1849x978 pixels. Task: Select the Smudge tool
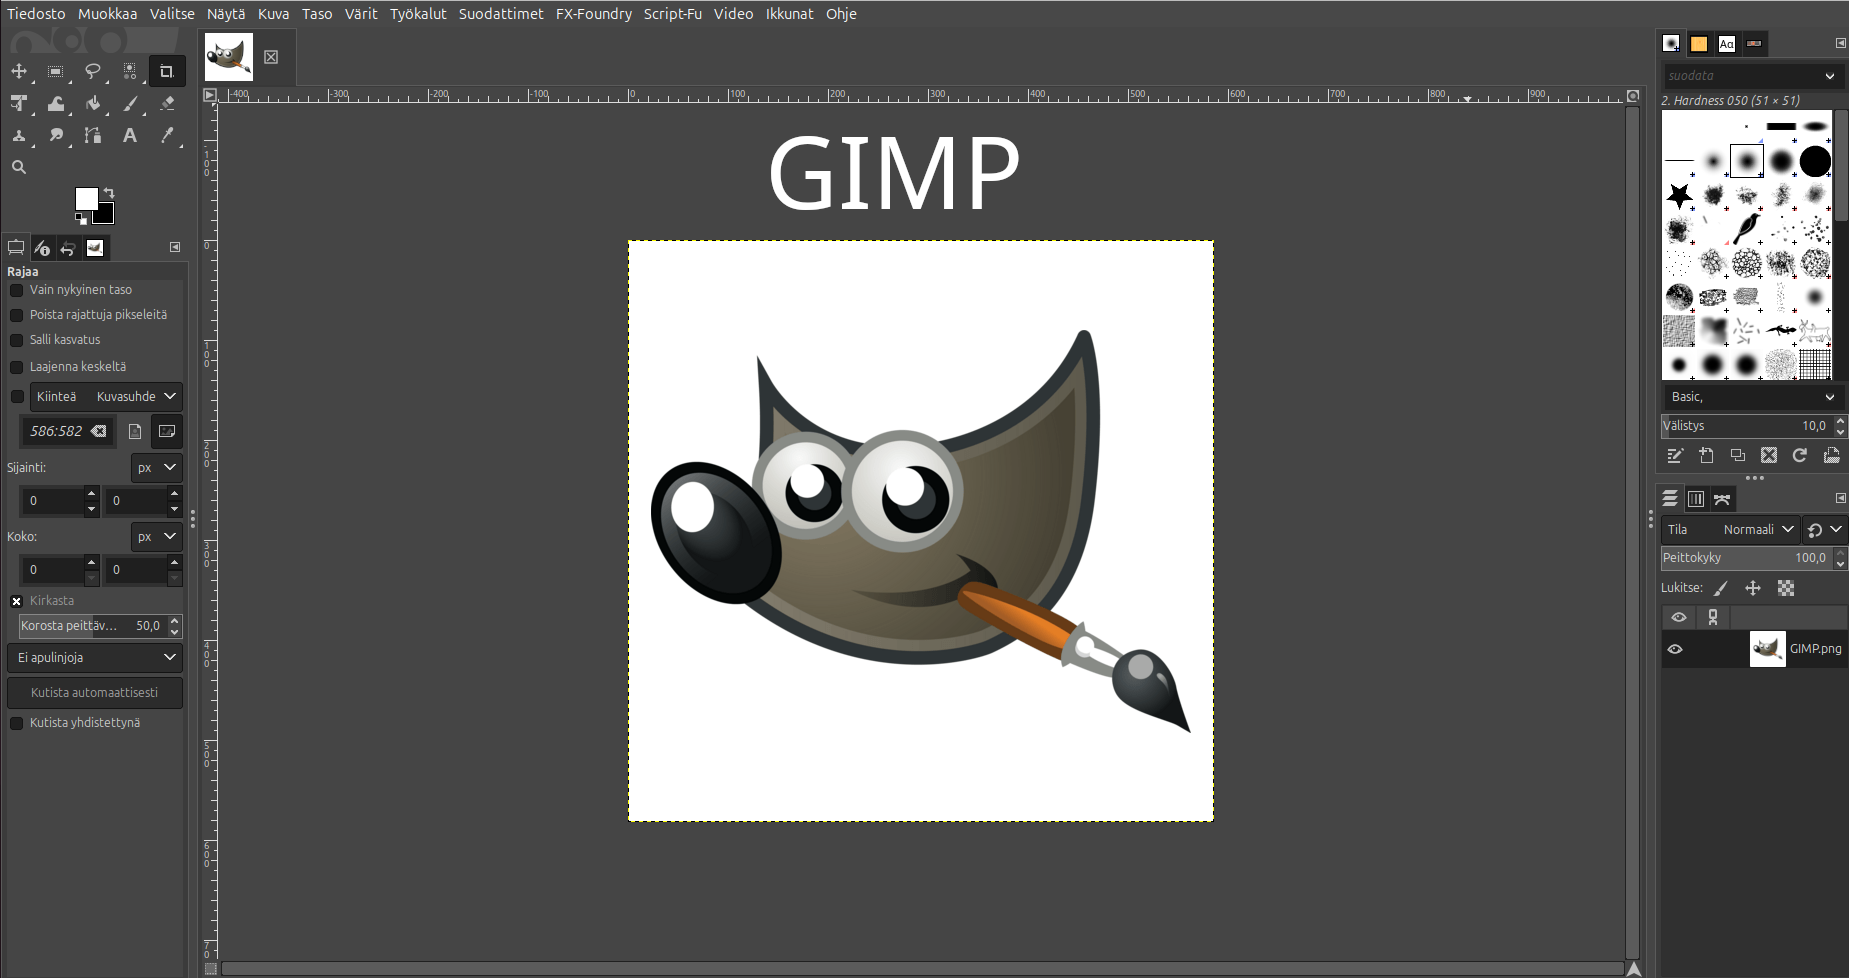point(56,135)
